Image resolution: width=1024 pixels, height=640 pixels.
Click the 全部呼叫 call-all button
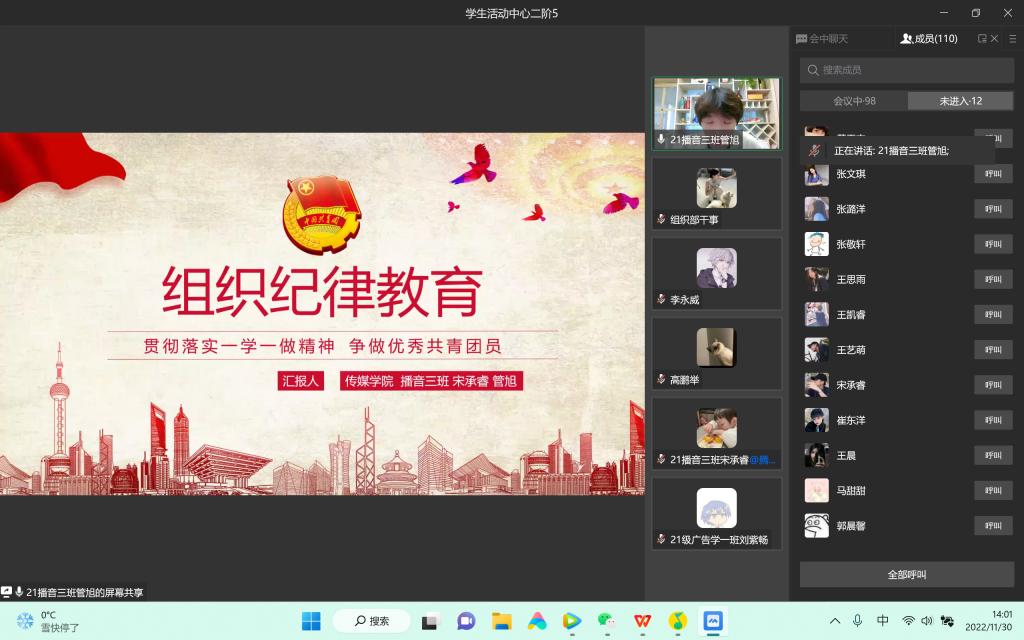907,575
